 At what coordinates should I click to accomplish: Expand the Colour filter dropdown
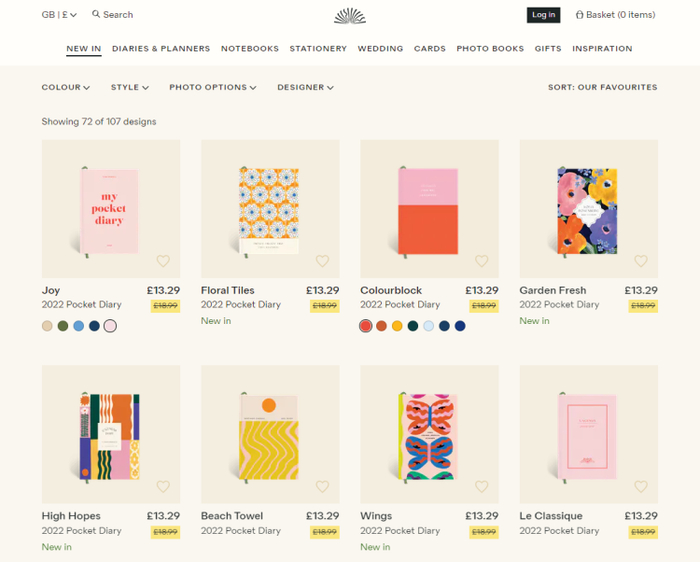pos(66,88)
